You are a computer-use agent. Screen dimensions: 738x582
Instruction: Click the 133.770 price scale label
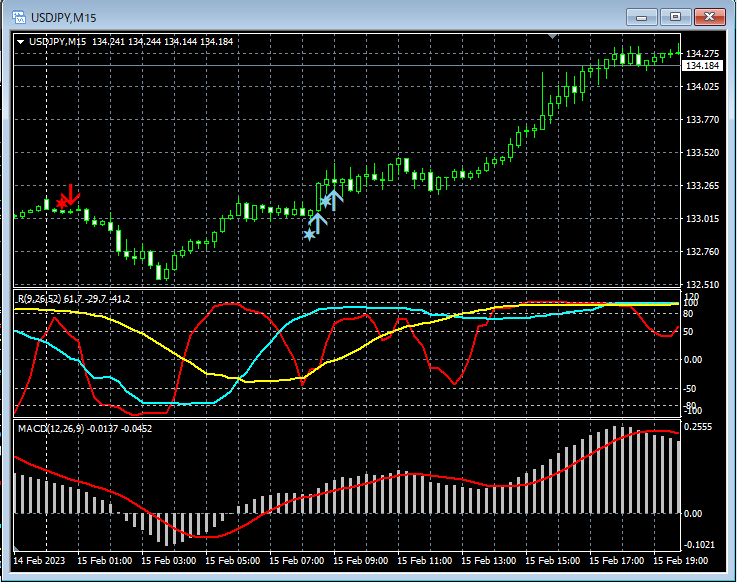tap(702, 120)
